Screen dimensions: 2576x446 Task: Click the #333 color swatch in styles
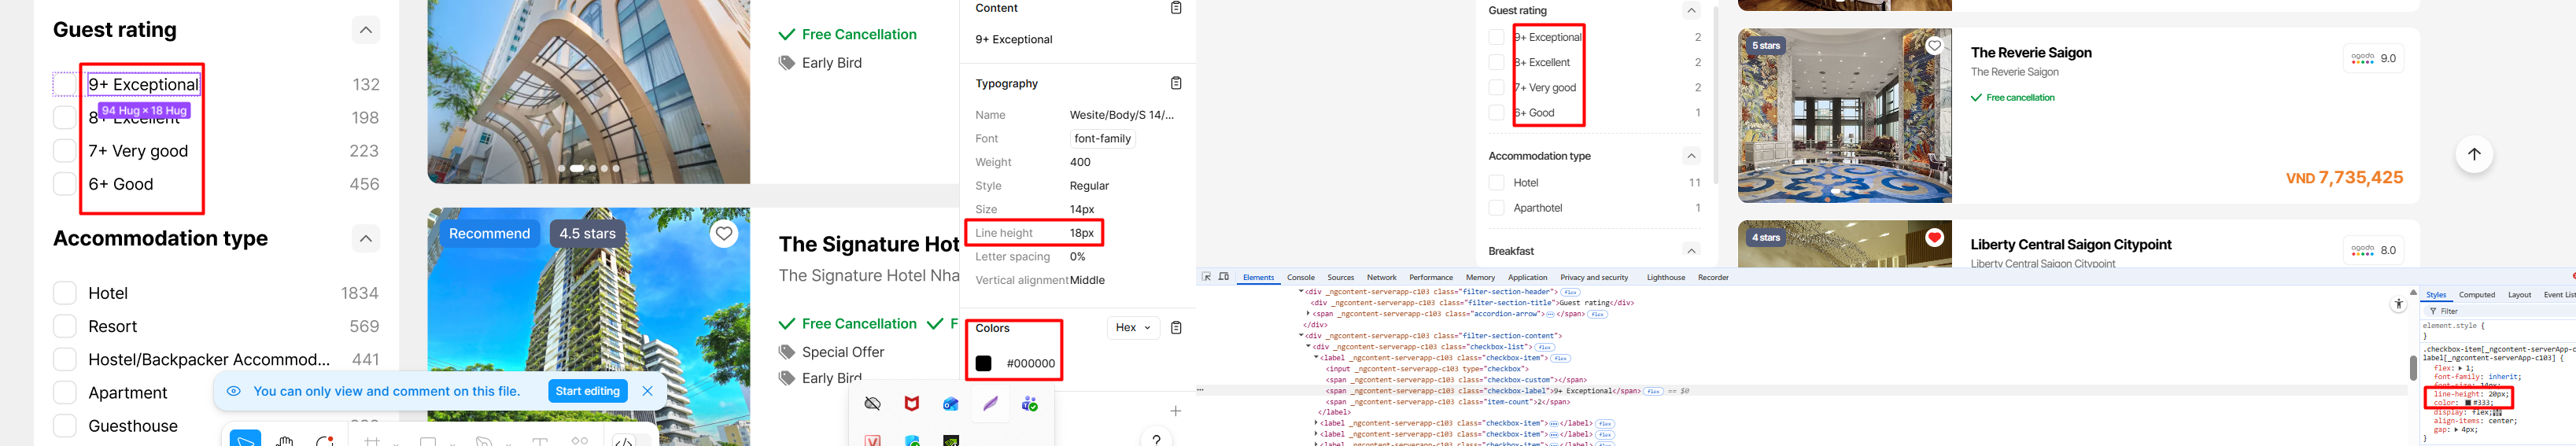pyautogui.click(x=2468, y=403)
